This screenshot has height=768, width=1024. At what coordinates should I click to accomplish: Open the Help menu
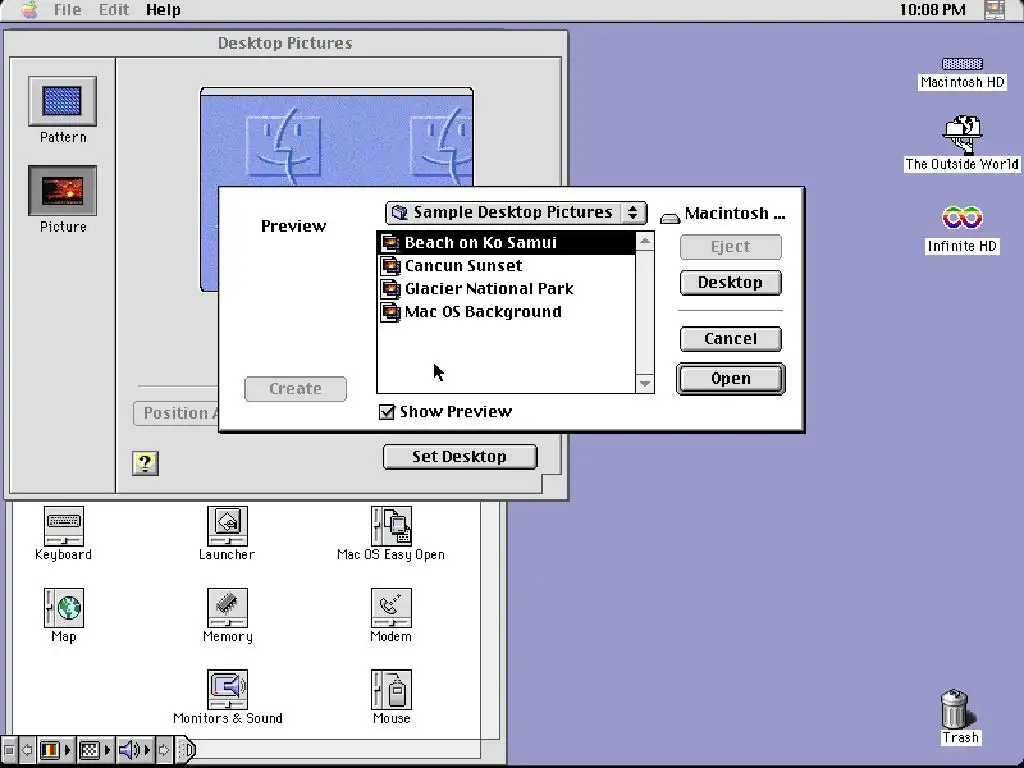tap(163, 10)
